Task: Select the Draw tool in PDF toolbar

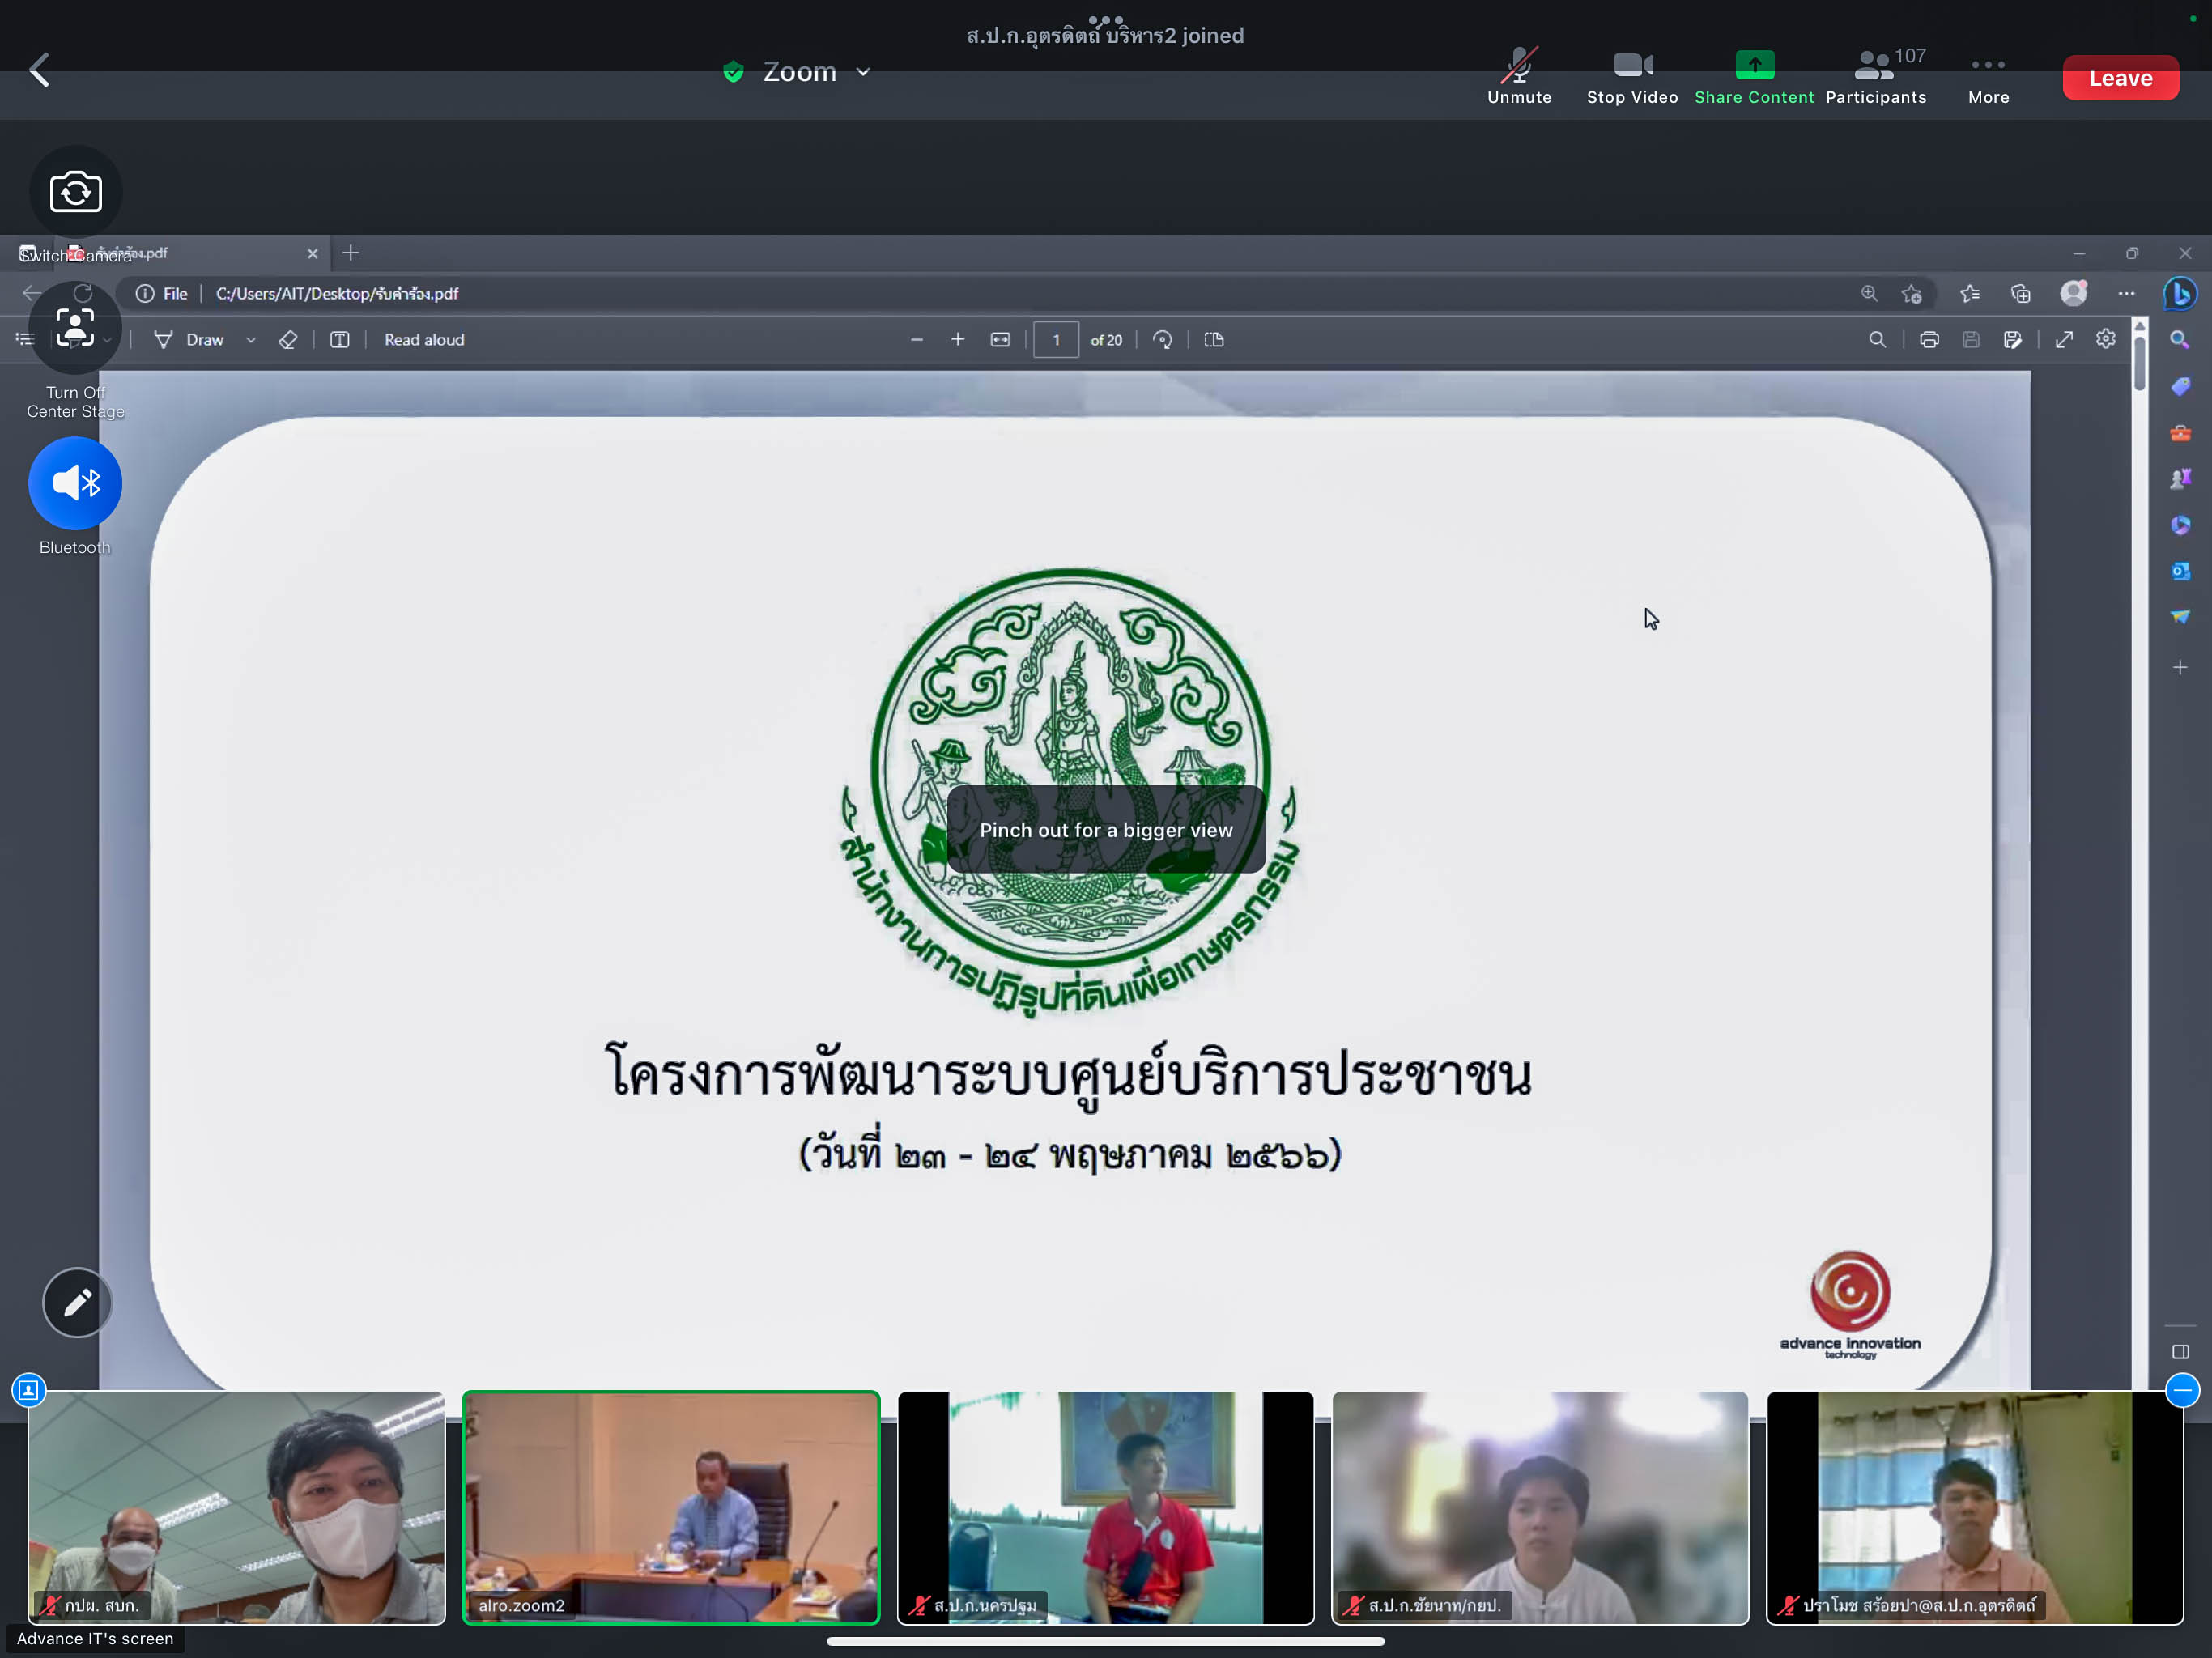Action: tap(189, 340)
